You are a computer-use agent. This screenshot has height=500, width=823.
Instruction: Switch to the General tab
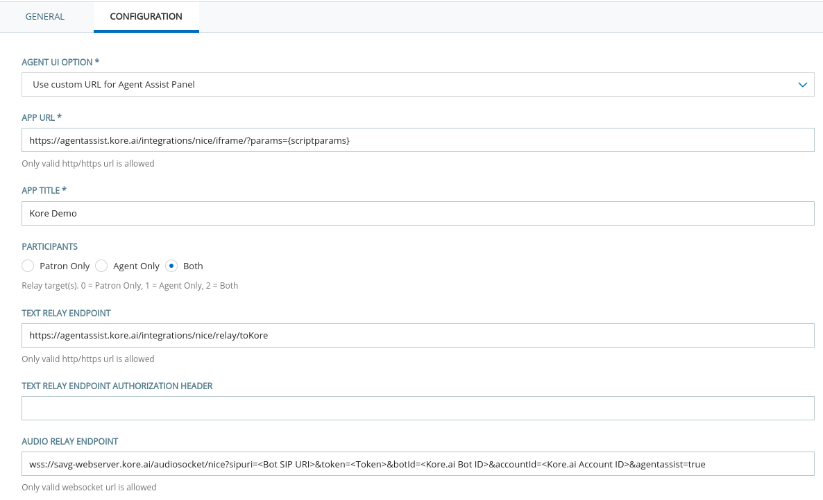coord(46,17)
